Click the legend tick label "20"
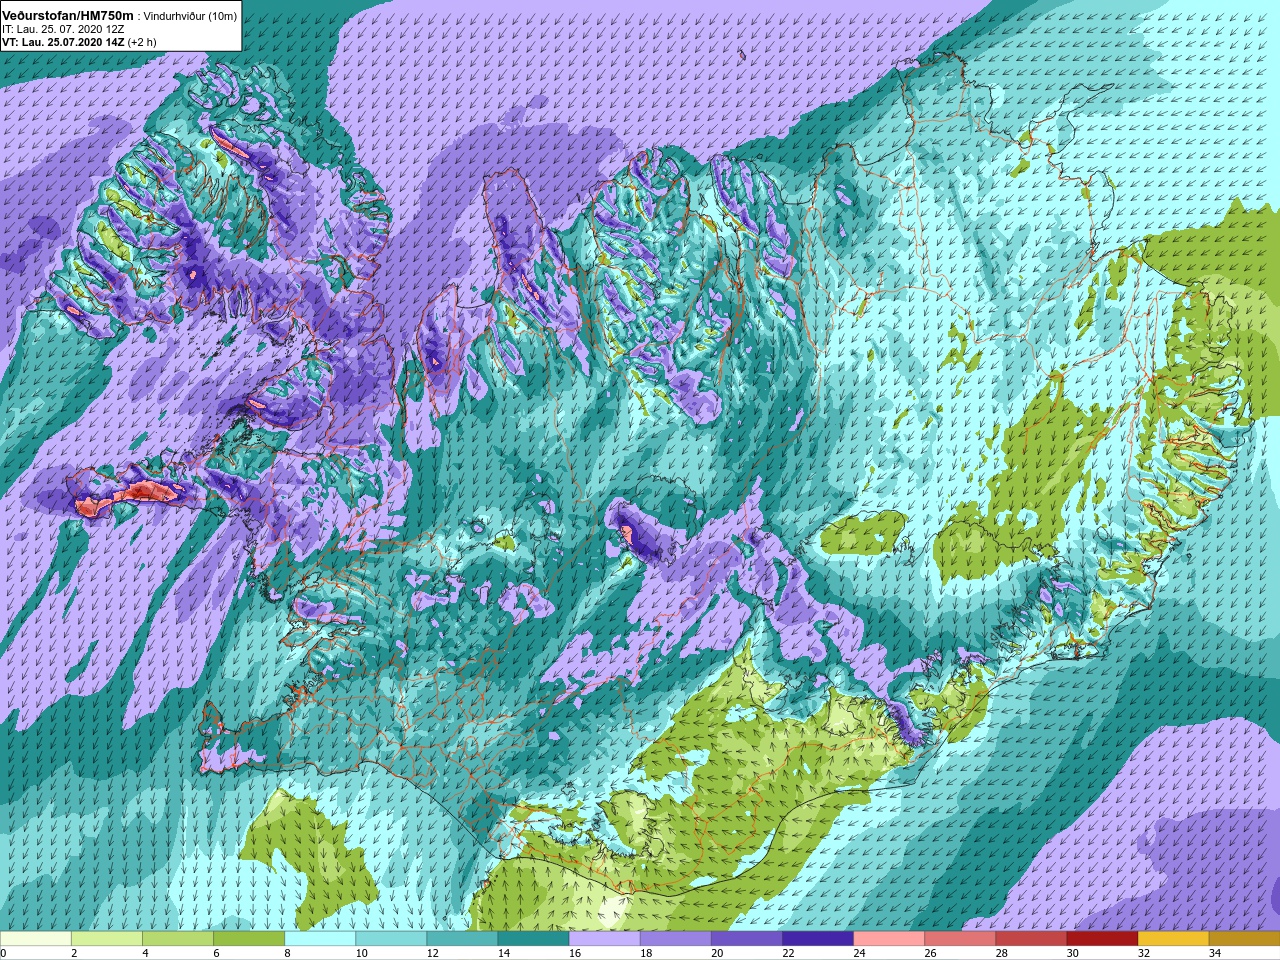The height and width of the screenshot is (960, 1280). [716, 953]
